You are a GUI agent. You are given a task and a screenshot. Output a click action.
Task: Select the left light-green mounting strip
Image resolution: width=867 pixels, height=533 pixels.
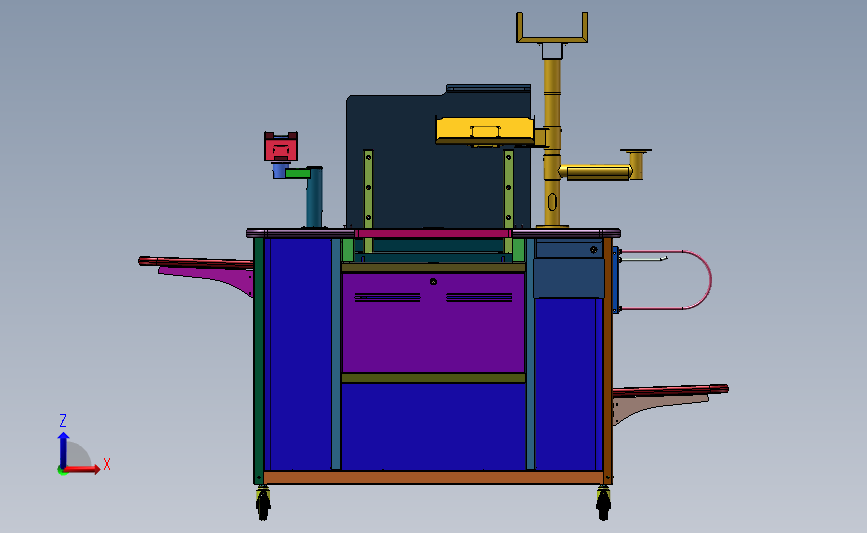(x=368, y=201)
